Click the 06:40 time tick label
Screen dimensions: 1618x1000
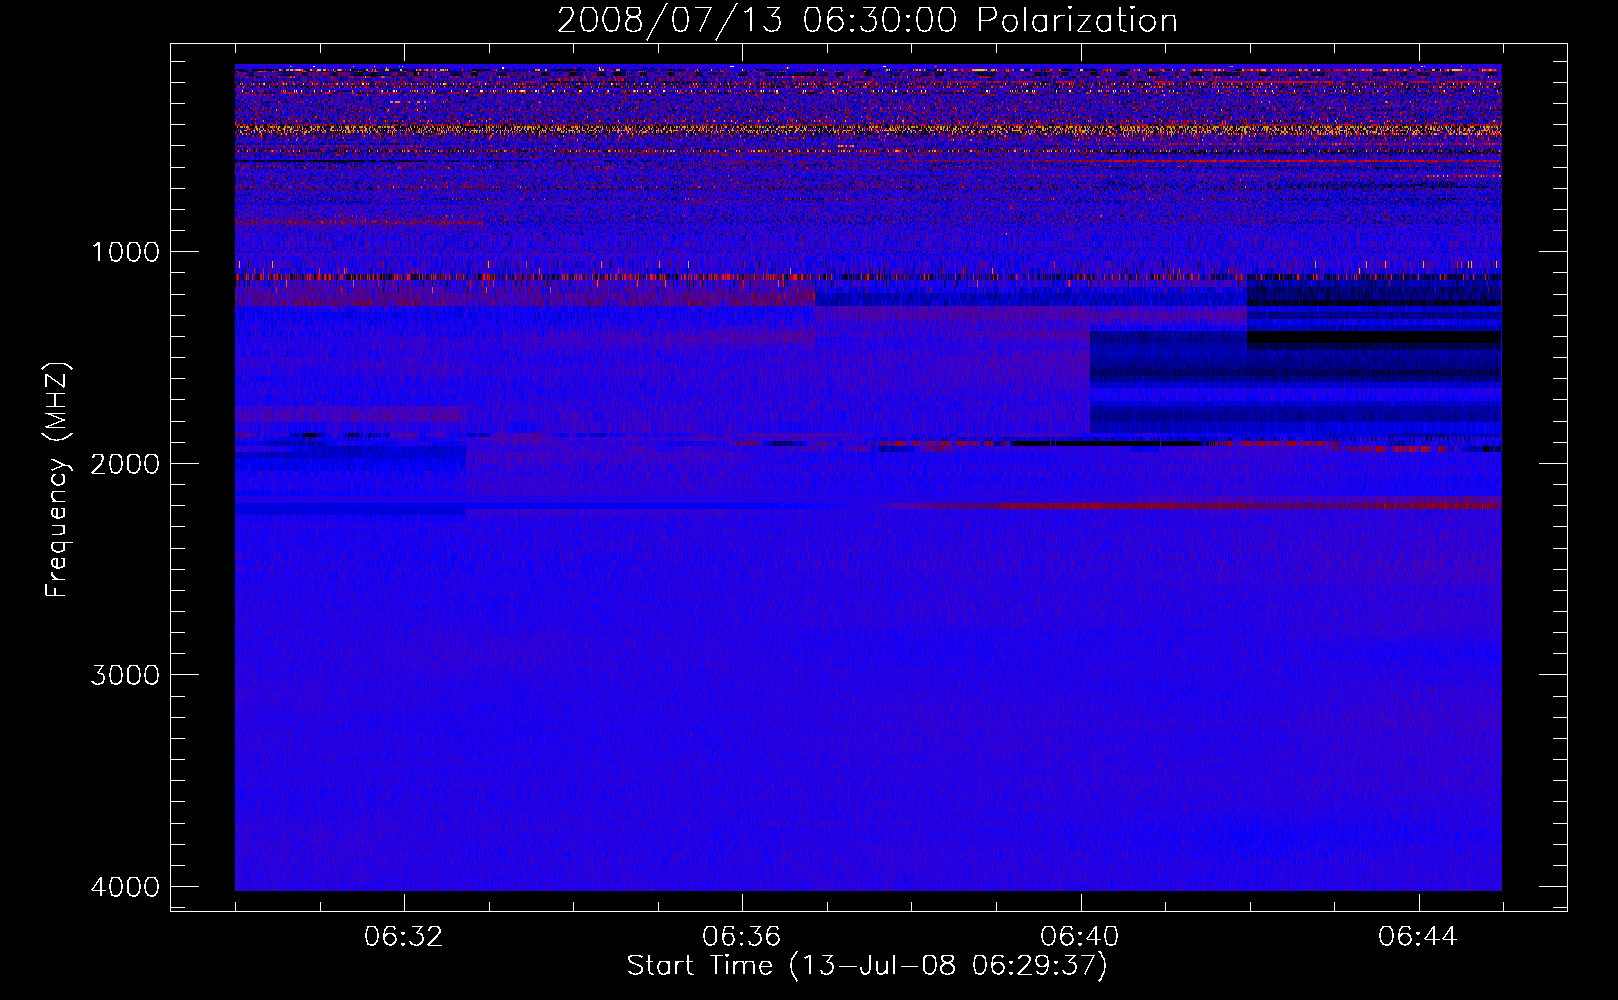coord(1080,937)
